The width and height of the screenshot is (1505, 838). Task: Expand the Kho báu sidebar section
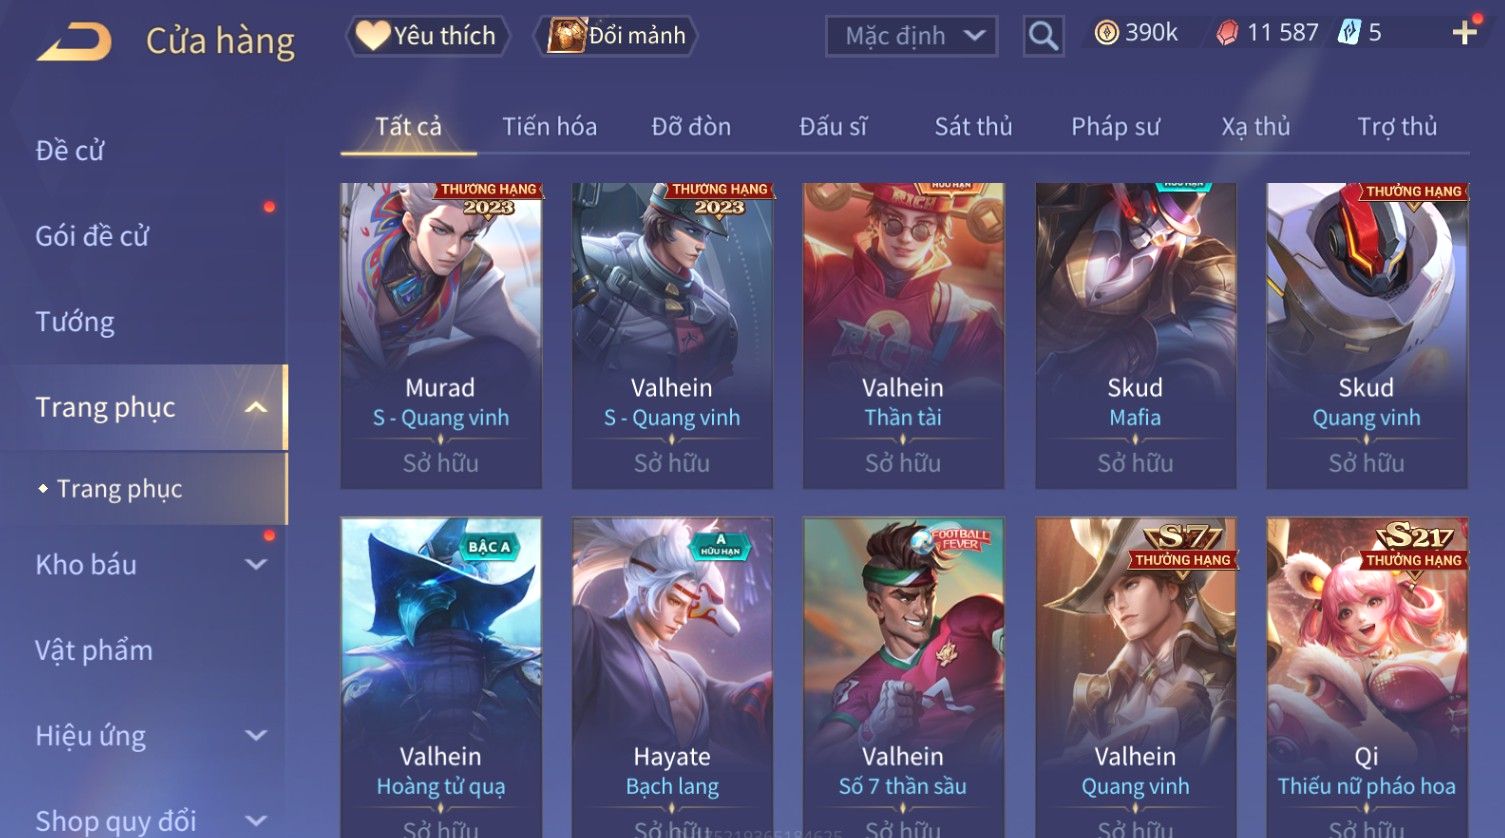256,564
